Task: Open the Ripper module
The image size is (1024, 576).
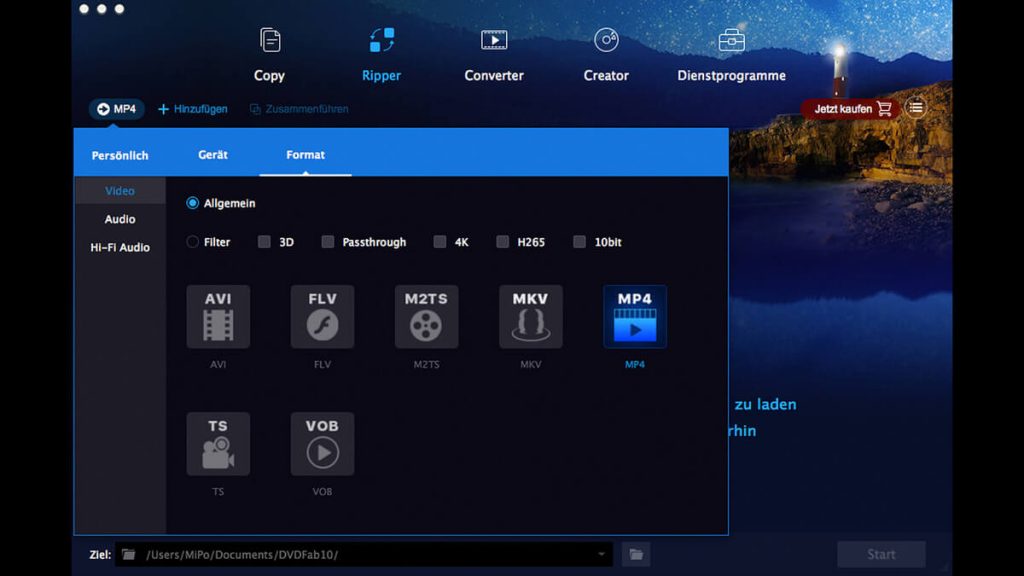Action: coord(381,55)
